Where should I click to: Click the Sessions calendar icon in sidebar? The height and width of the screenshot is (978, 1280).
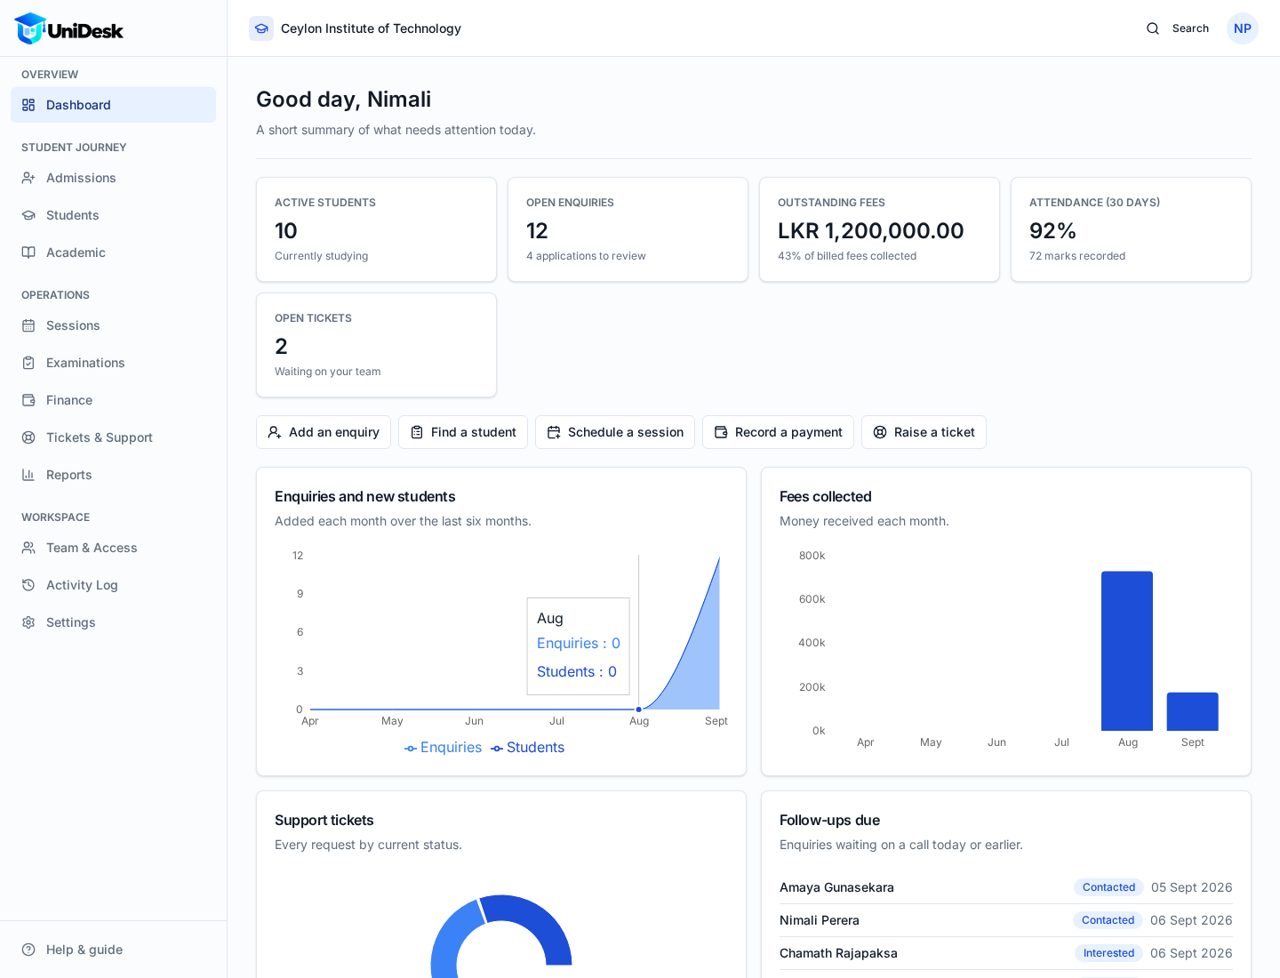coord(29,326)
